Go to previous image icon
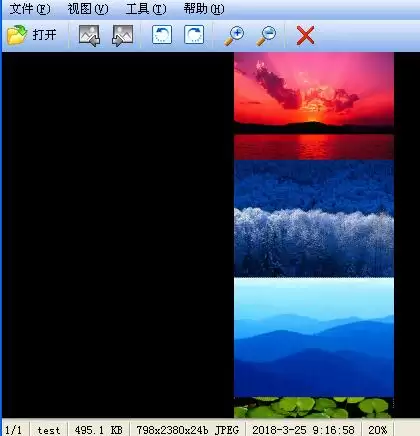 click(89, 35)
